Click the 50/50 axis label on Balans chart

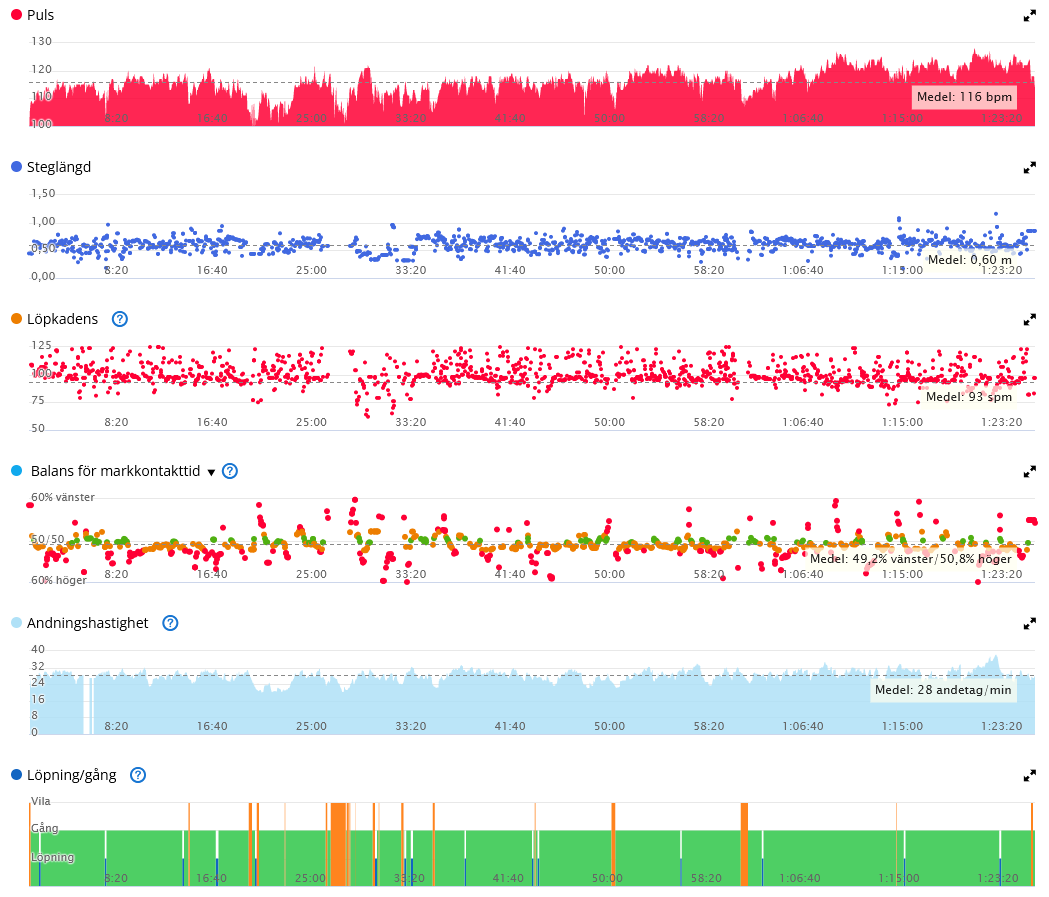(47, 538)
